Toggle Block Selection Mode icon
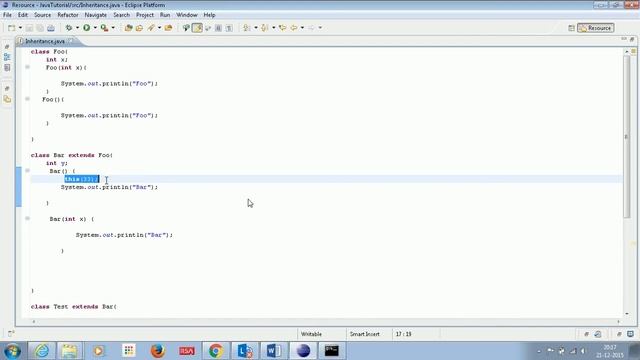Screen dimensions: 640x360 218,28
